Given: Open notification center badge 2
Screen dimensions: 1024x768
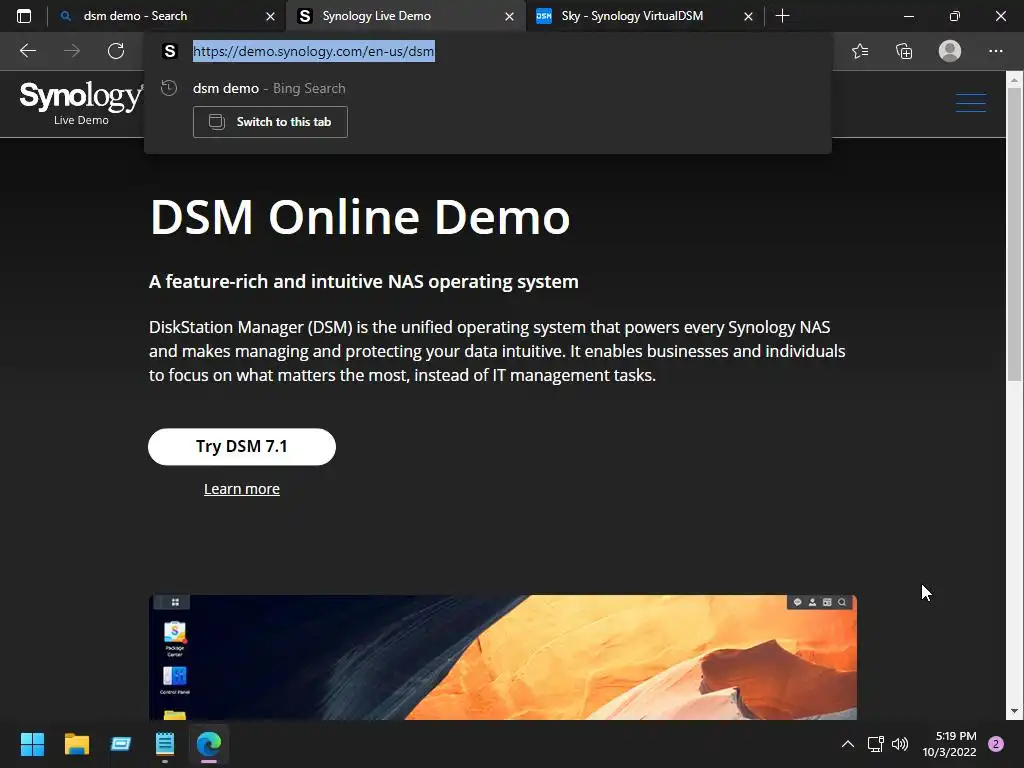Looking at the screenshot, I should (x=996, y=744).
